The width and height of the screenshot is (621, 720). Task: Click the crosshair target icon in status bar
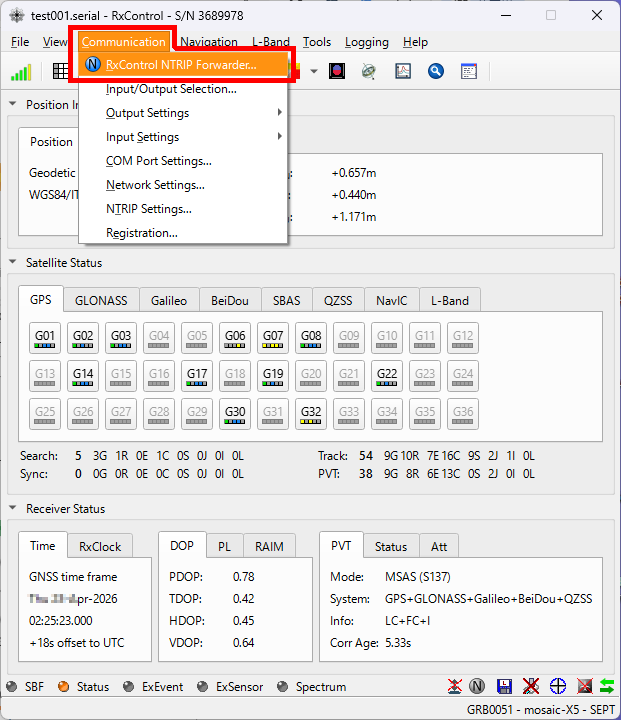tap(558, 687)
